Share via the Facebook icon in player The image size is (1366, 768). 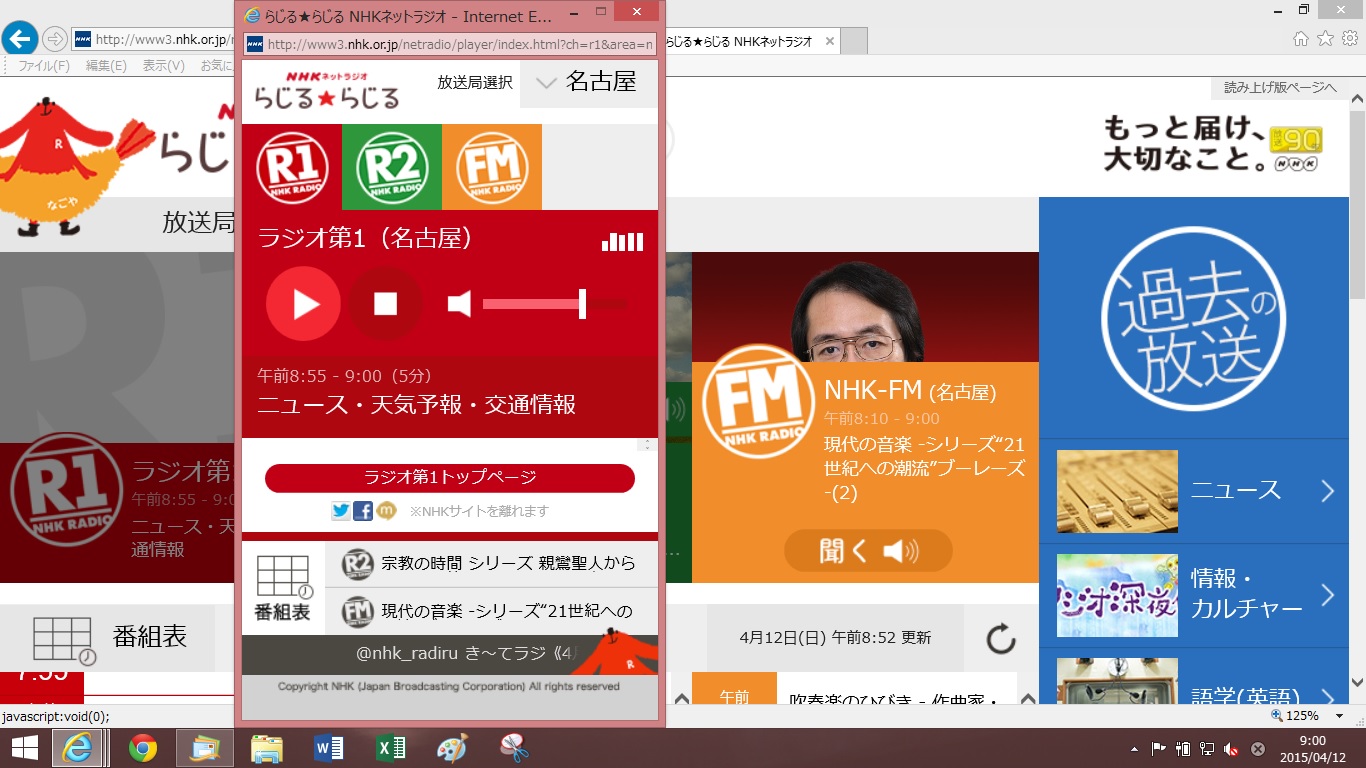tap(363, 511)
